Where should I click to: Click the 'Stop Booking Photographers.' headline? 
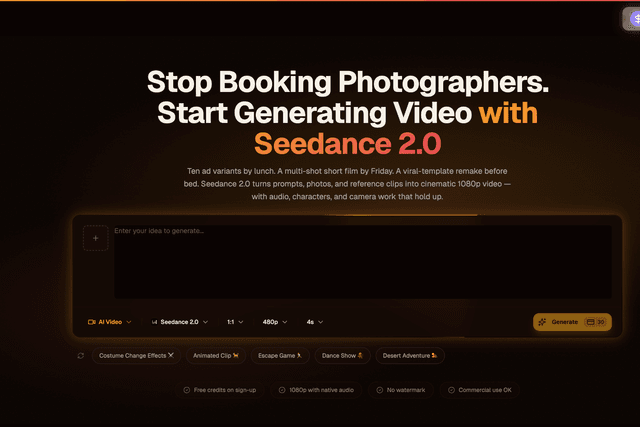point(348,82)
